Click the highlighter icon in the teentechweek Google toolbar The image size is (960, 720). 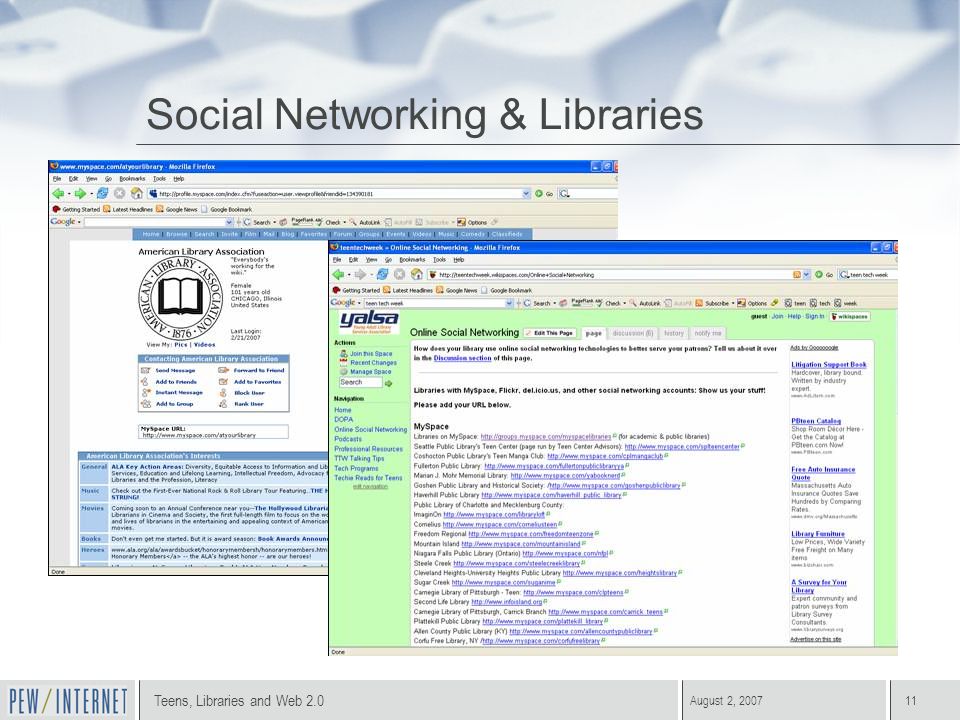(x=775, y=303)
